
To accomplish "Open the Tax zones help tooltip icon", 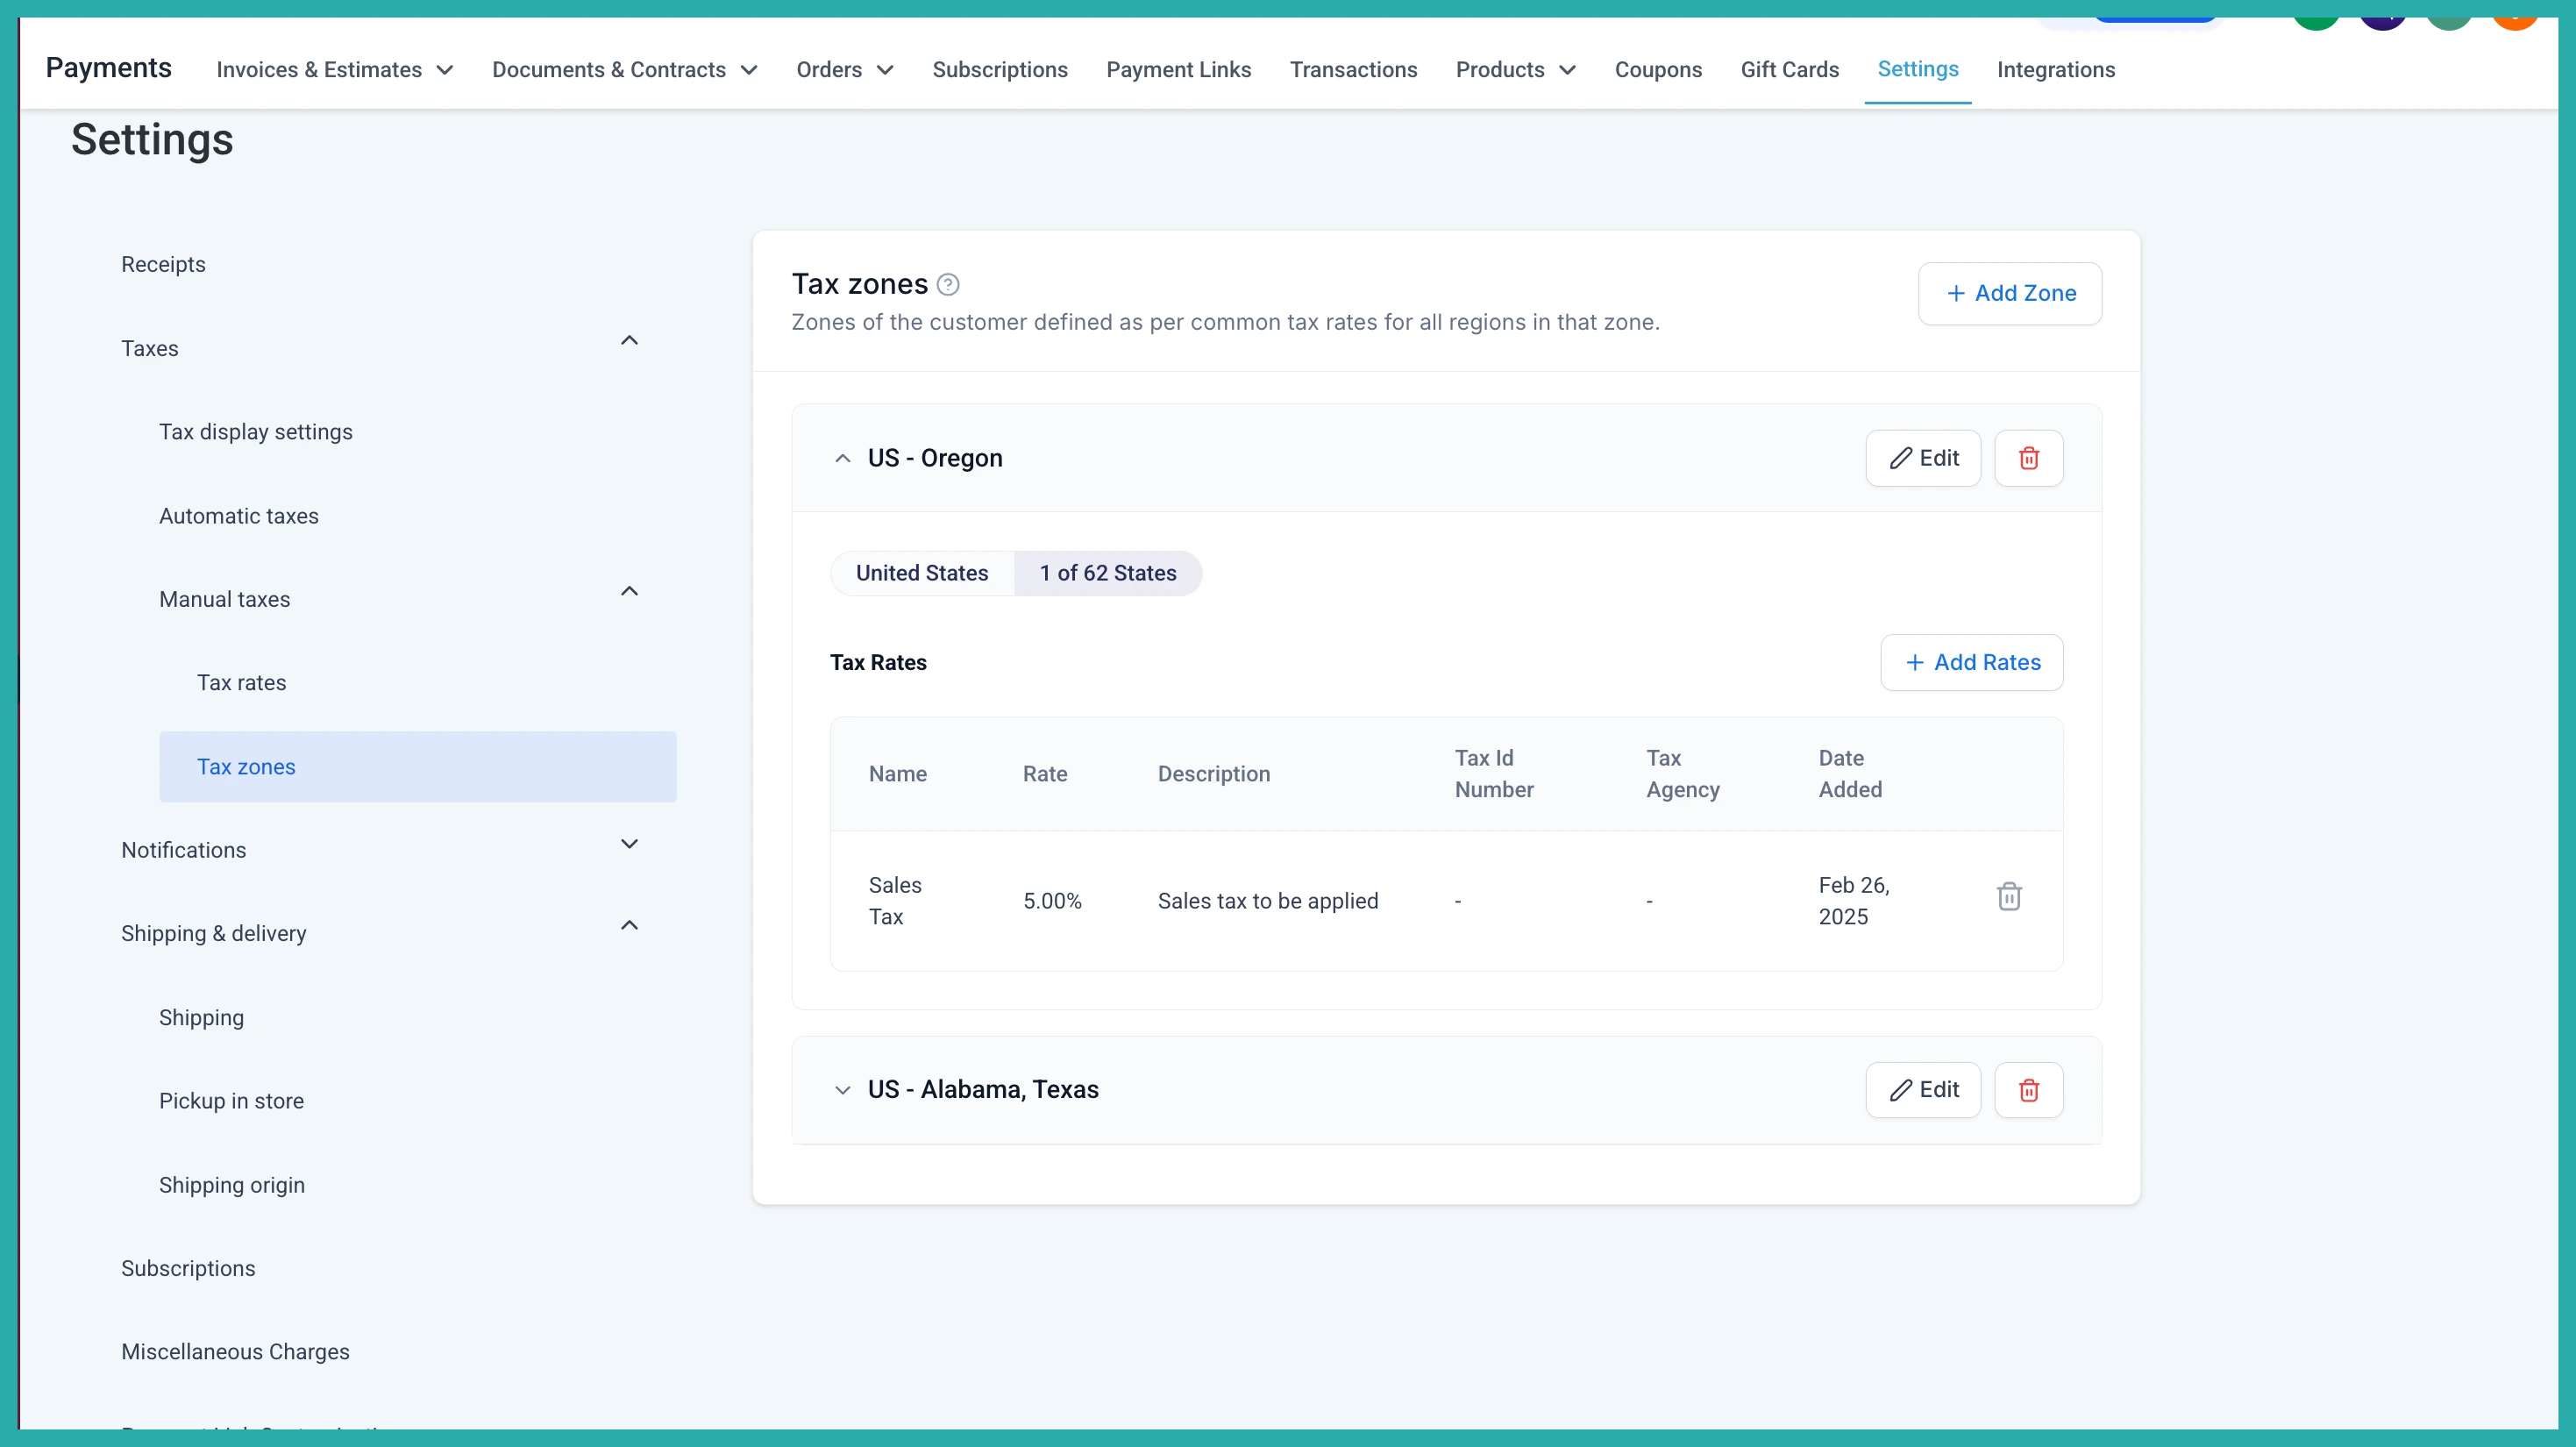I will (948, 285).
